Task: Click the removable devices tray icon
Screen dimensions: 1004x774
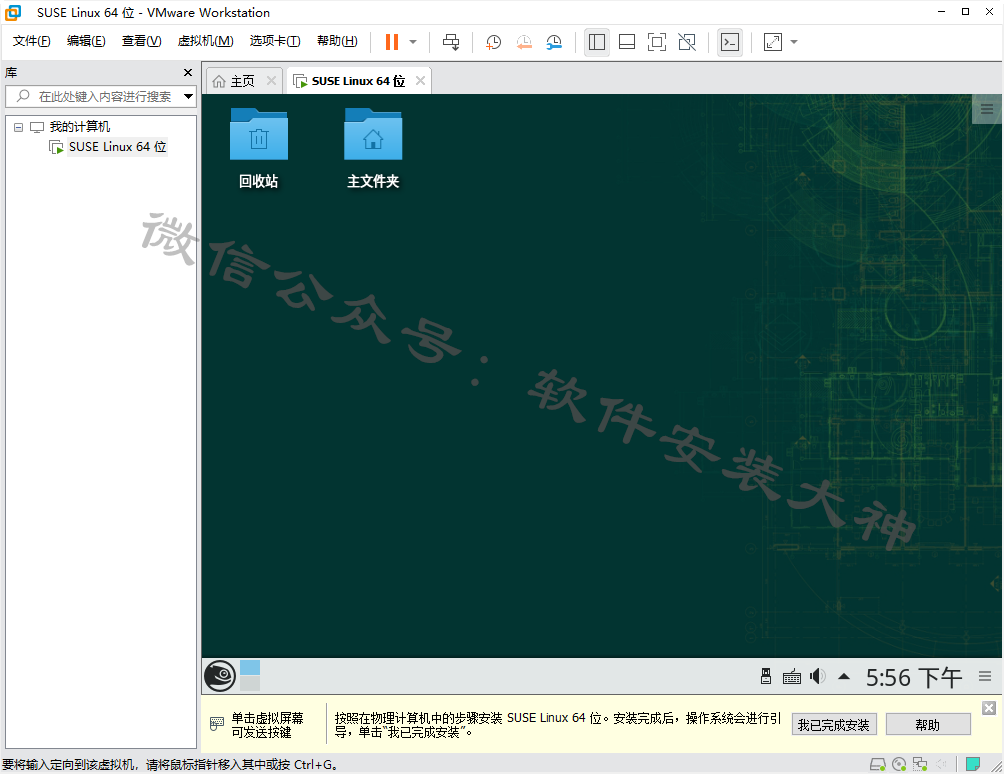Action: pyautogui.click(x=766, y=676)
